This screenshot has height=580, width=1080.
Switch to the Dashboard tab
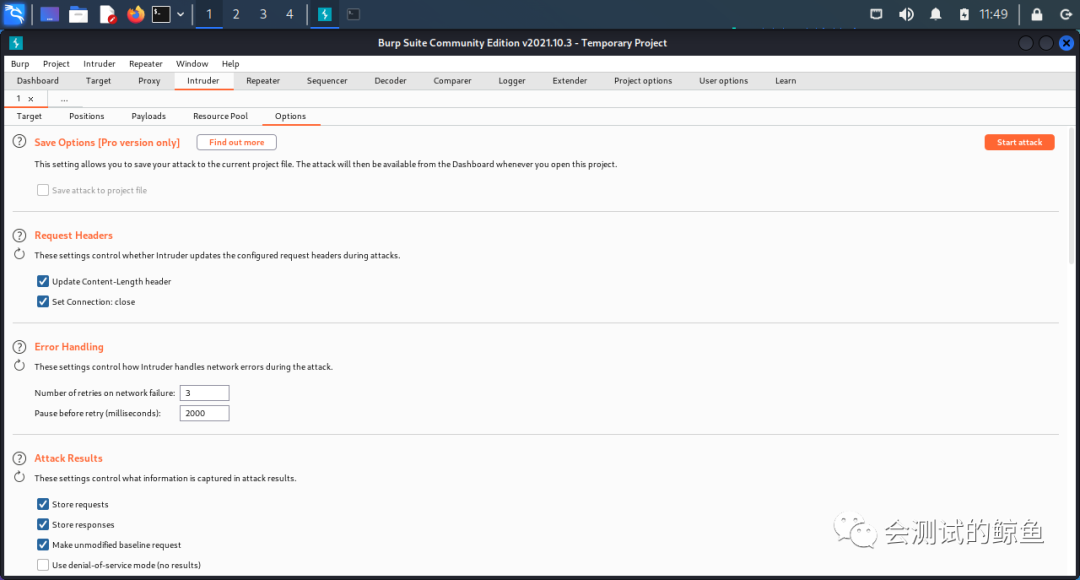[38, 81]
